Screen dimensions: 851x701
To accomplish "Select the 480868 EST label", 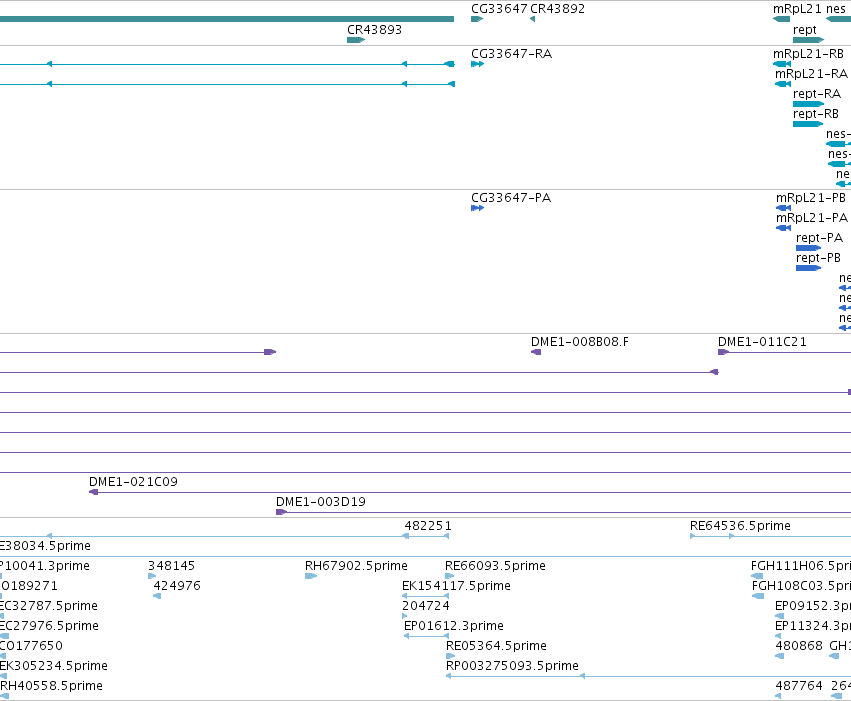I will pyautogui.click(x=799, y=646).
